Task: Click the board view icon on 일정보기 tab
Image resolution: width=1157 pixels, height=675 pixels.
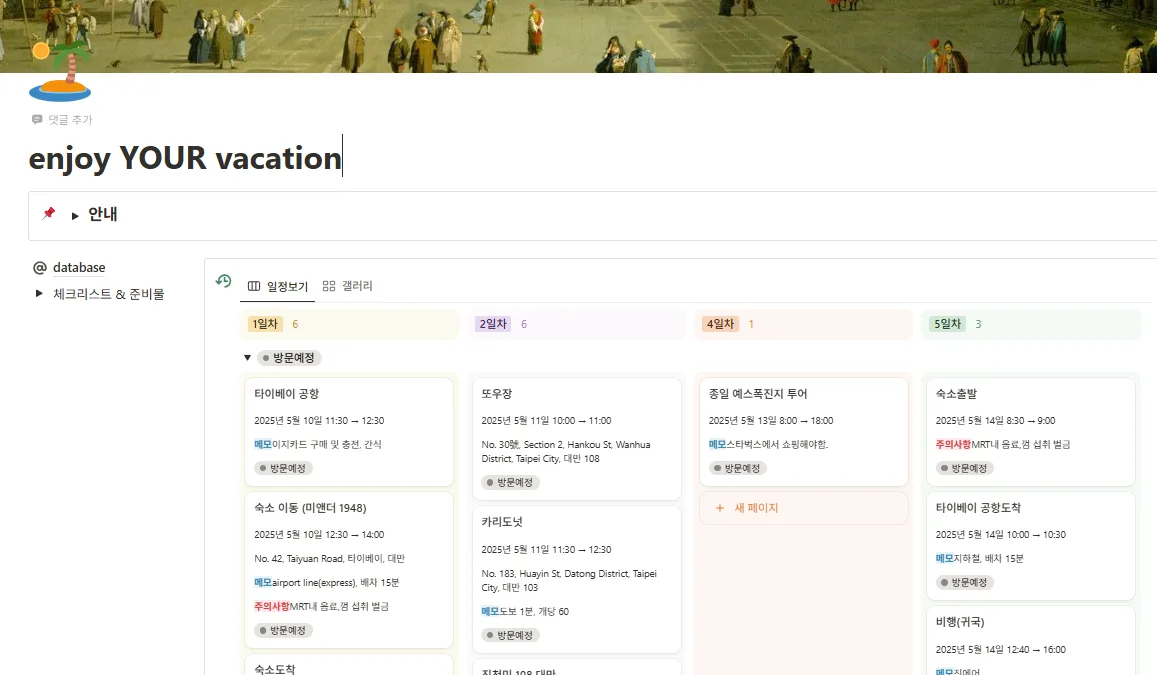Action: [253, 285]
